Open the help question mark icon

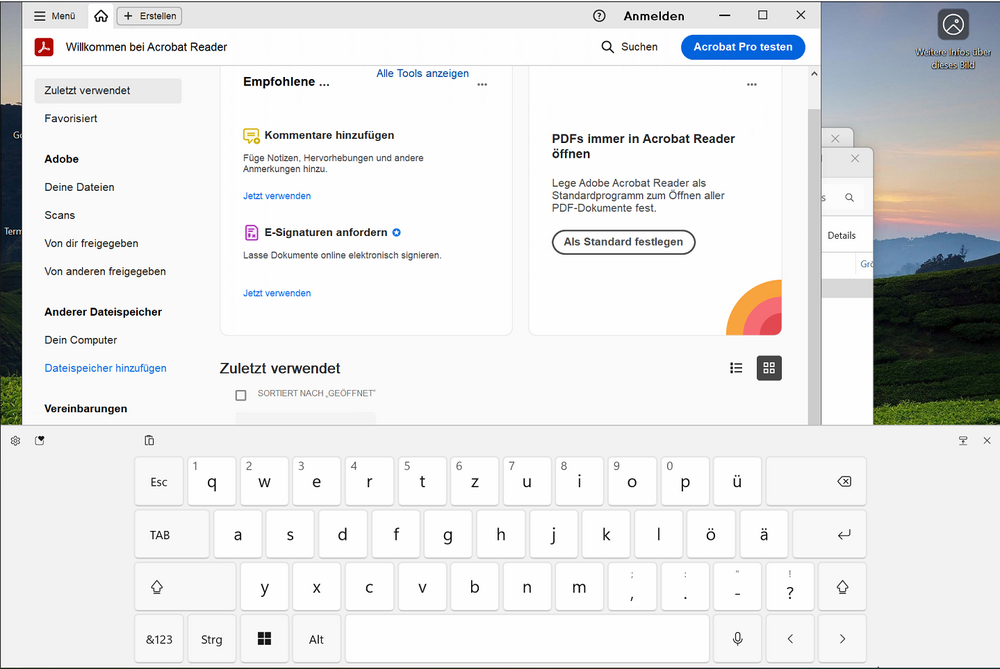tap(599, 16)
